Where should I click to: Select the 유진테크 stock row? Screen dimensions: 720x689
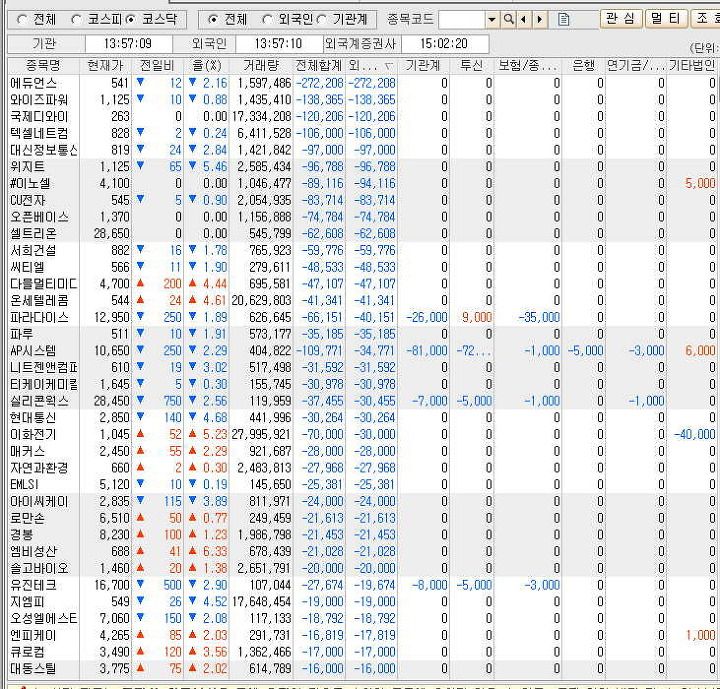click(x=363, y=585)
